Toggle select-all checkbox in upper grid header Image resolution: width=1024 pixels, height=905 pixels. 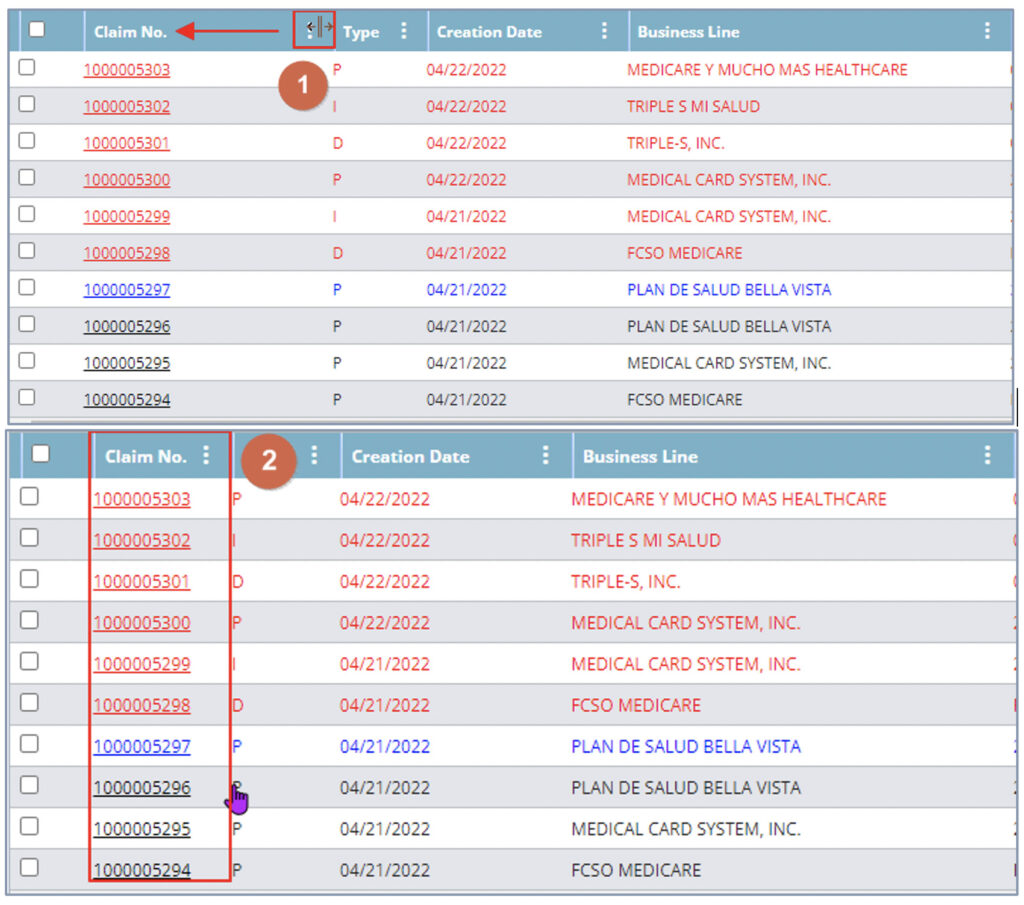click(37, 30)
